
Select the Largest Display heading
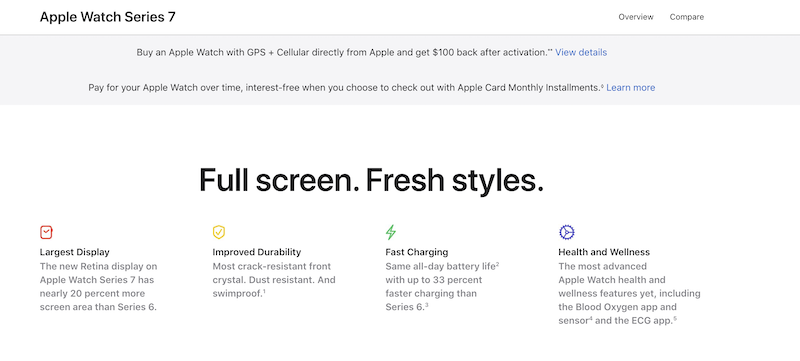coord(74,252)
